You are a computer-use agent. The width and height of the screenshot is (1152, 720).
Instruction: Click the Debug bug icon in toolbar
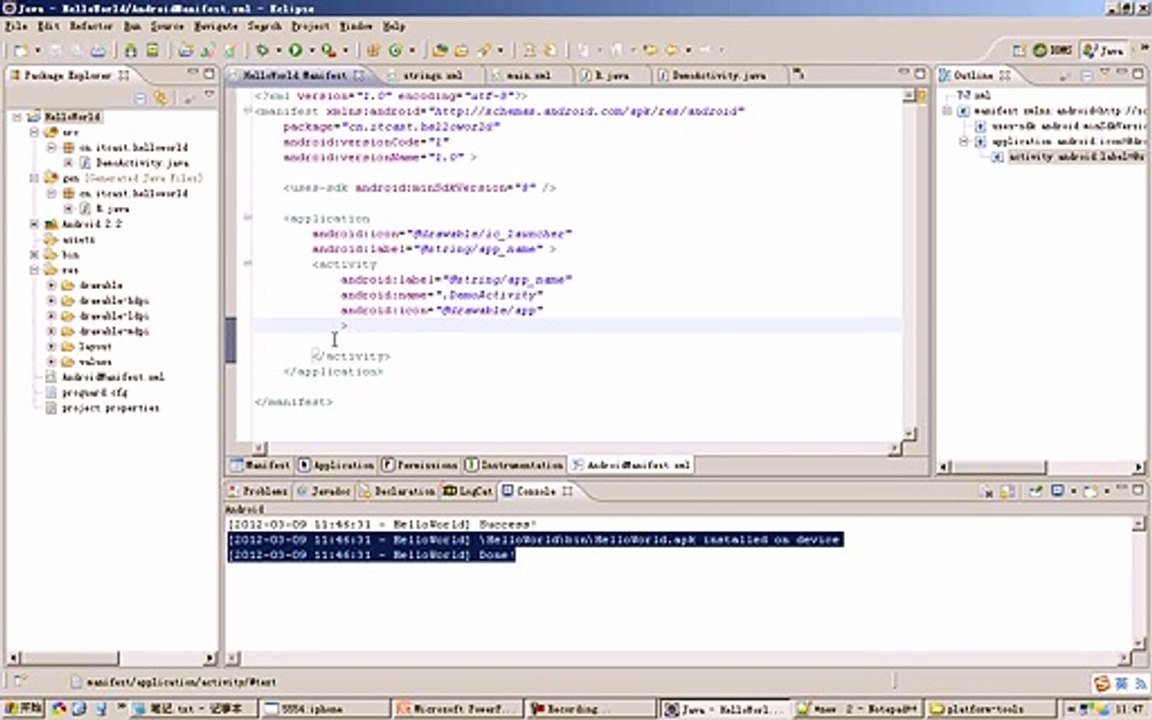click(x=262, y=51)
